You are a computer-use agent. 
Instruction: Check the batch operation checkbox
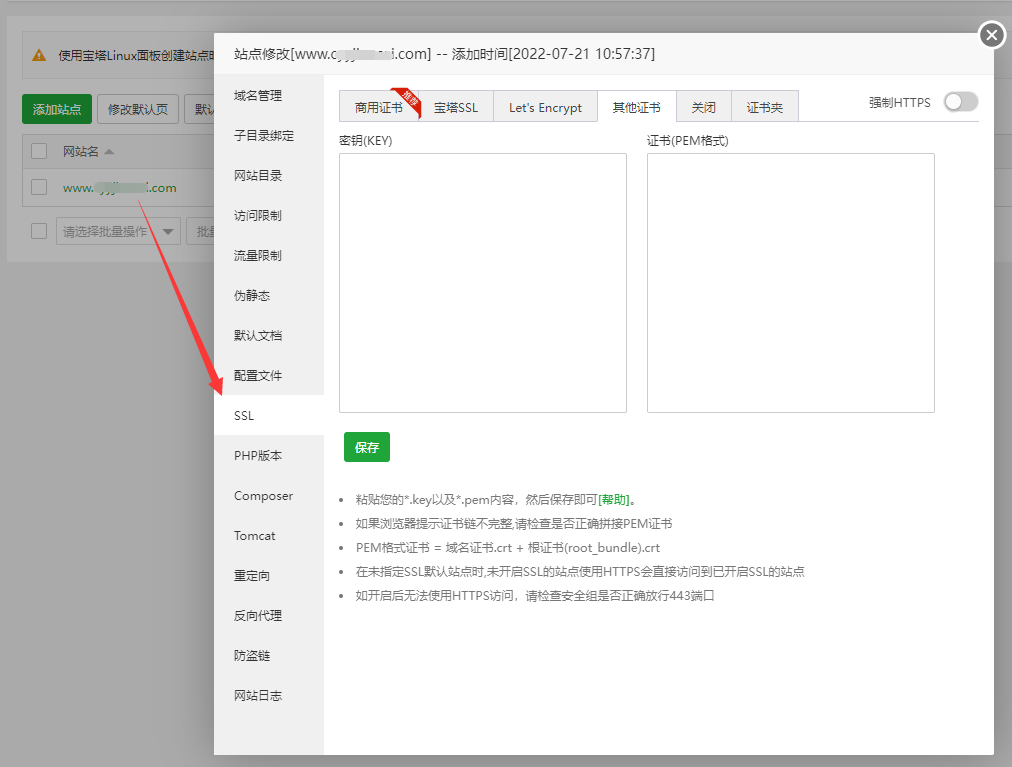(39, 231)
